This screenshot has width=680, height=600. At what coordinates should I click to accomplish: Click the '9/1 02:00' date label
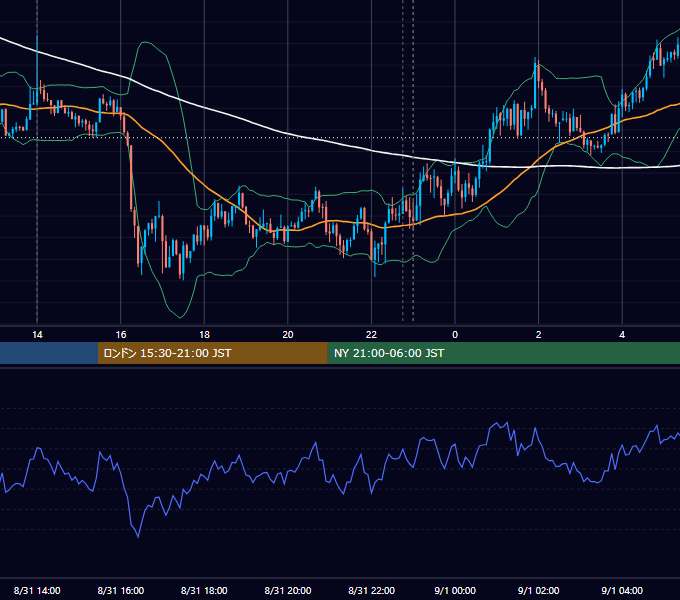point(539,590)
